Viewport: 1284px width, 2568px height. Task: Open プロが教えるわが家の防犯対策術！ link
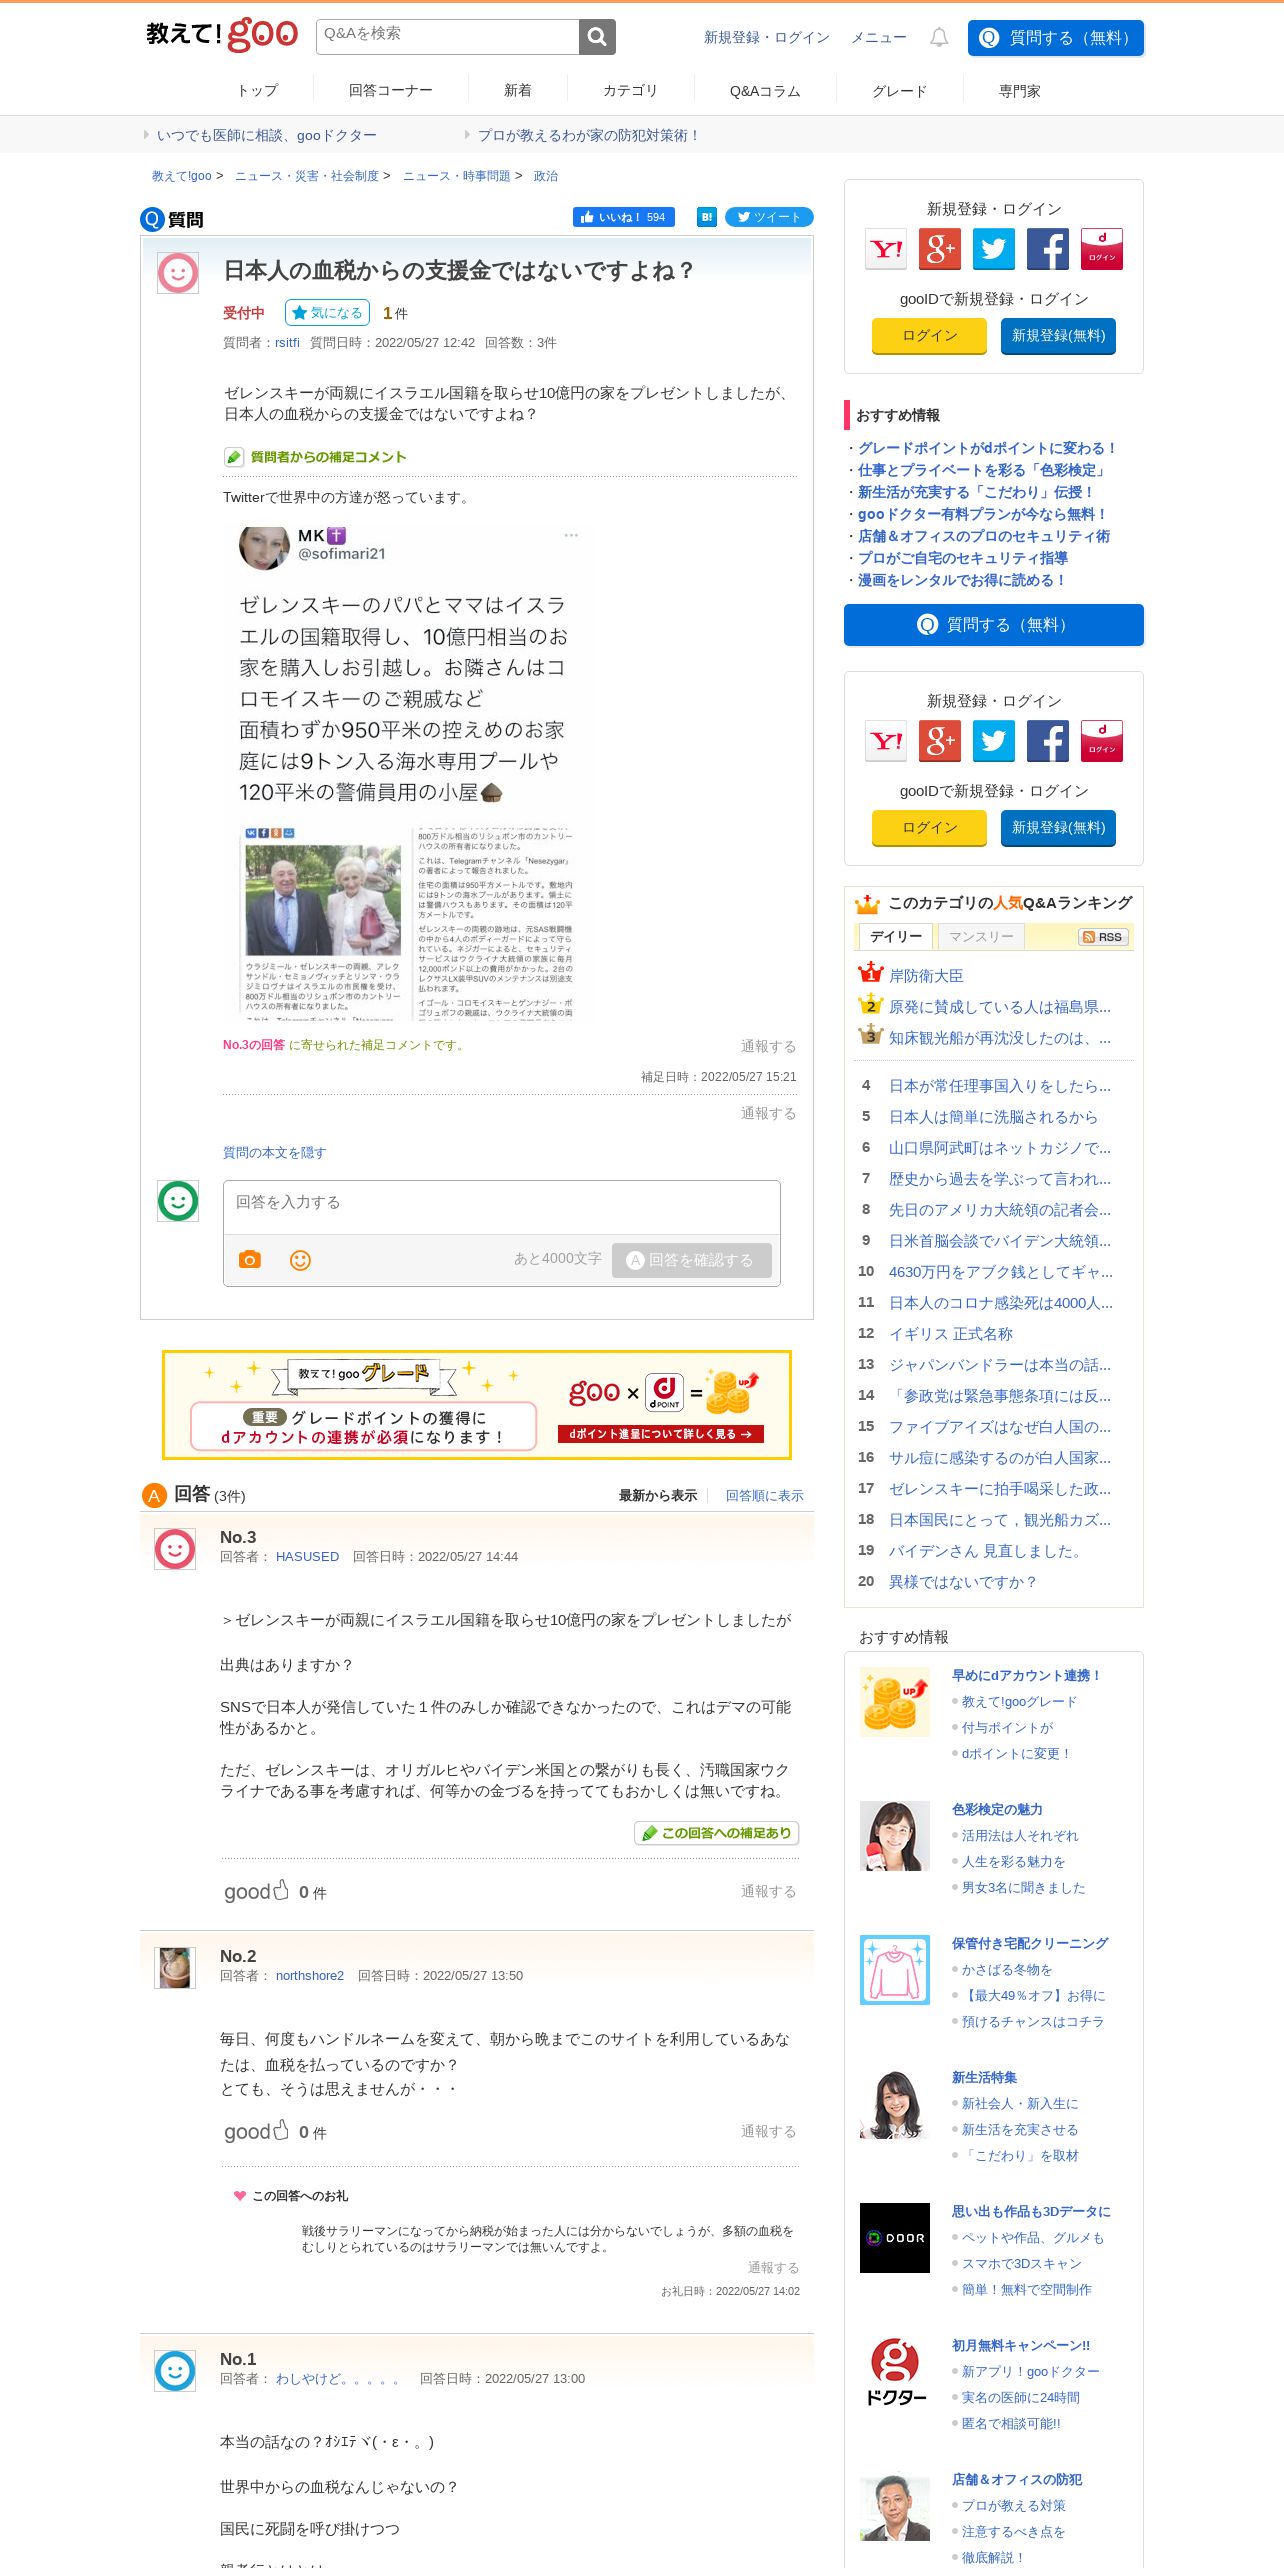pyautogui.click(x=589, y=135)
